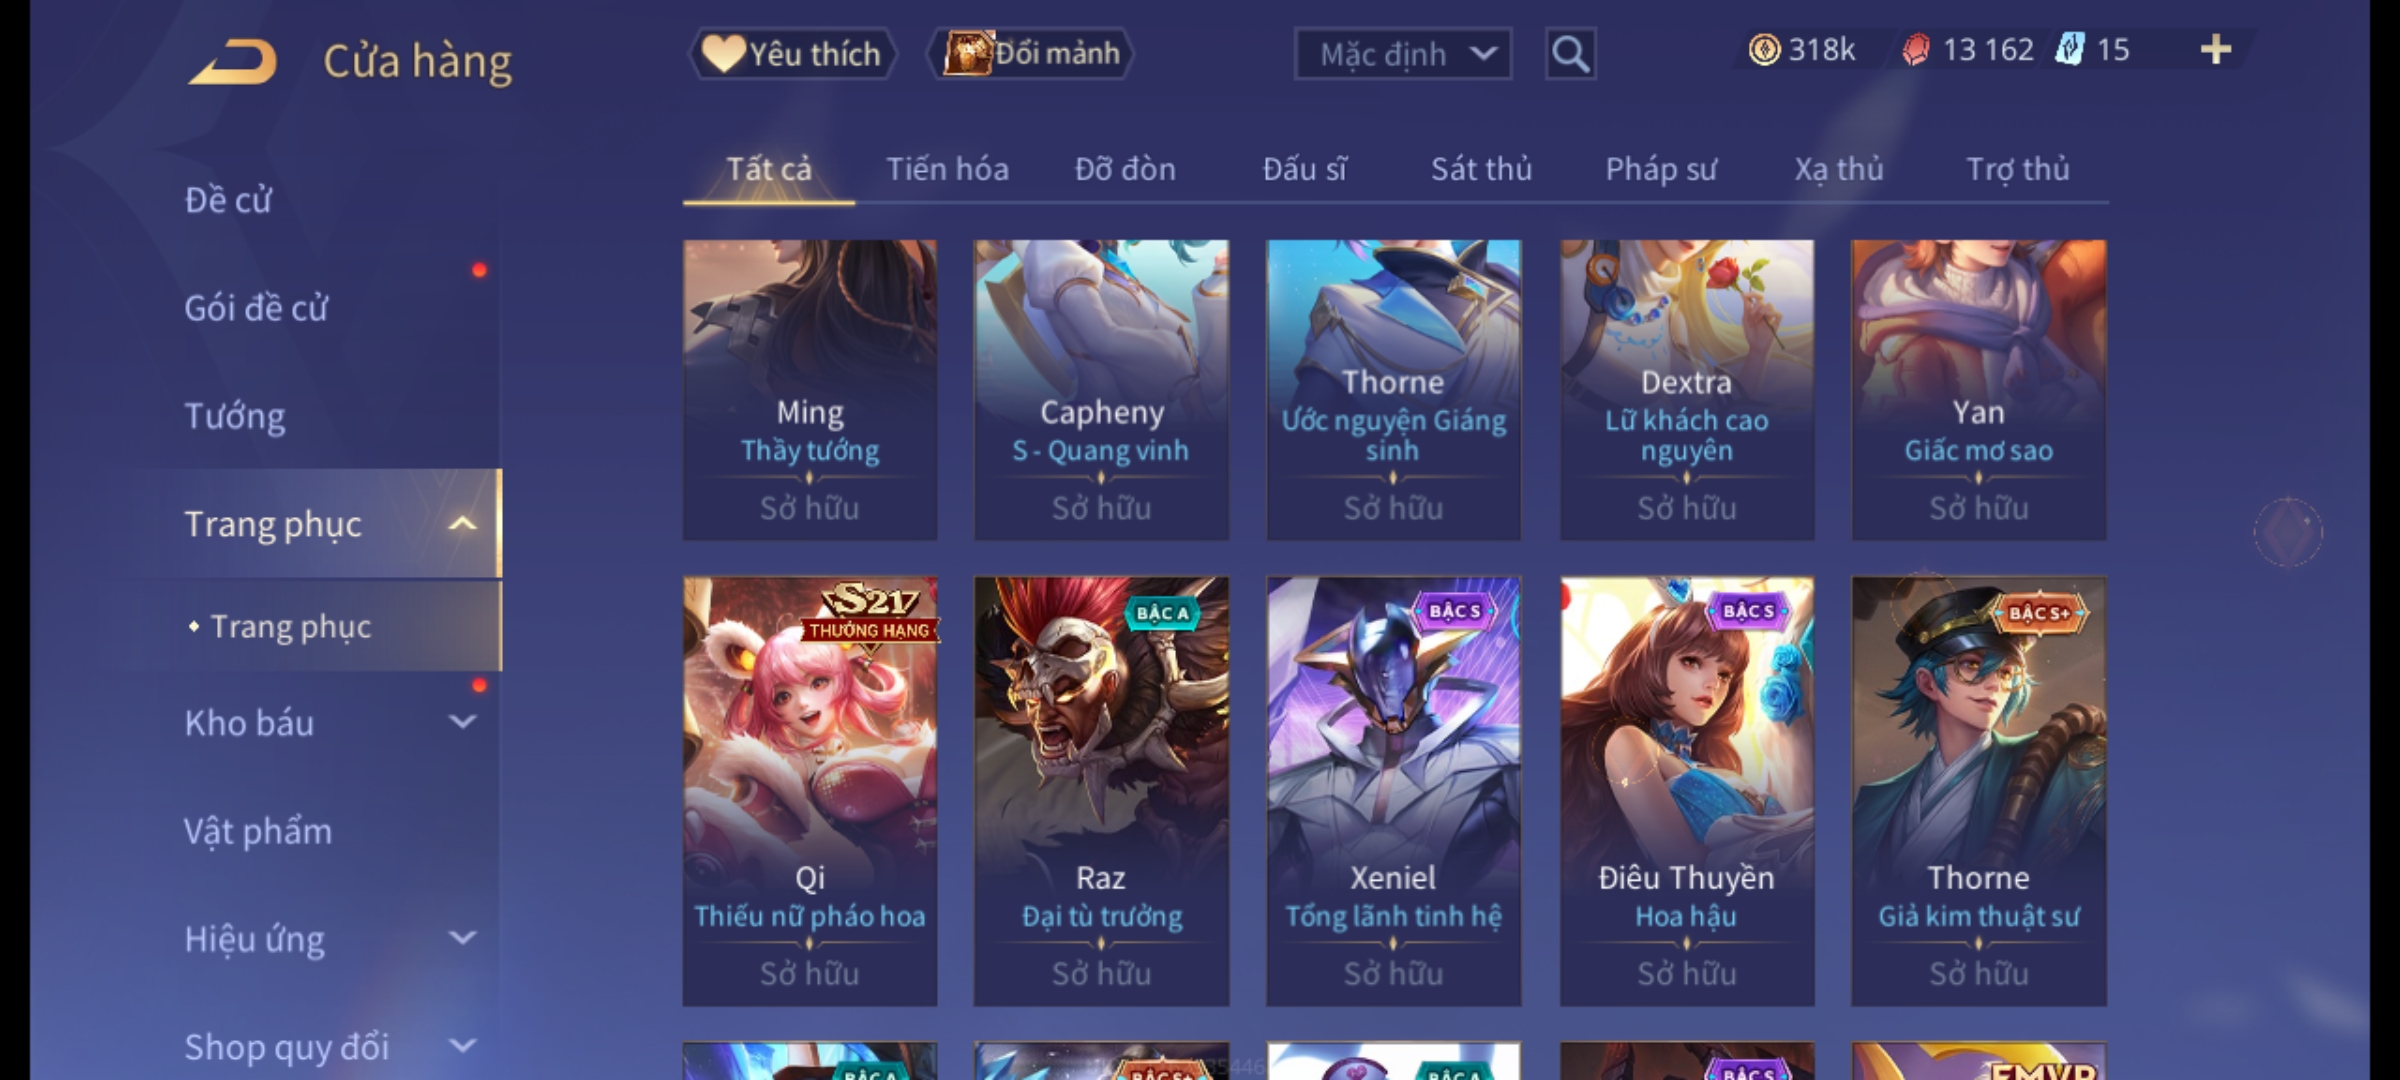Tap the red gem currency icon
Viewport: 2400px width, 1080px height.
[1916, 50]
